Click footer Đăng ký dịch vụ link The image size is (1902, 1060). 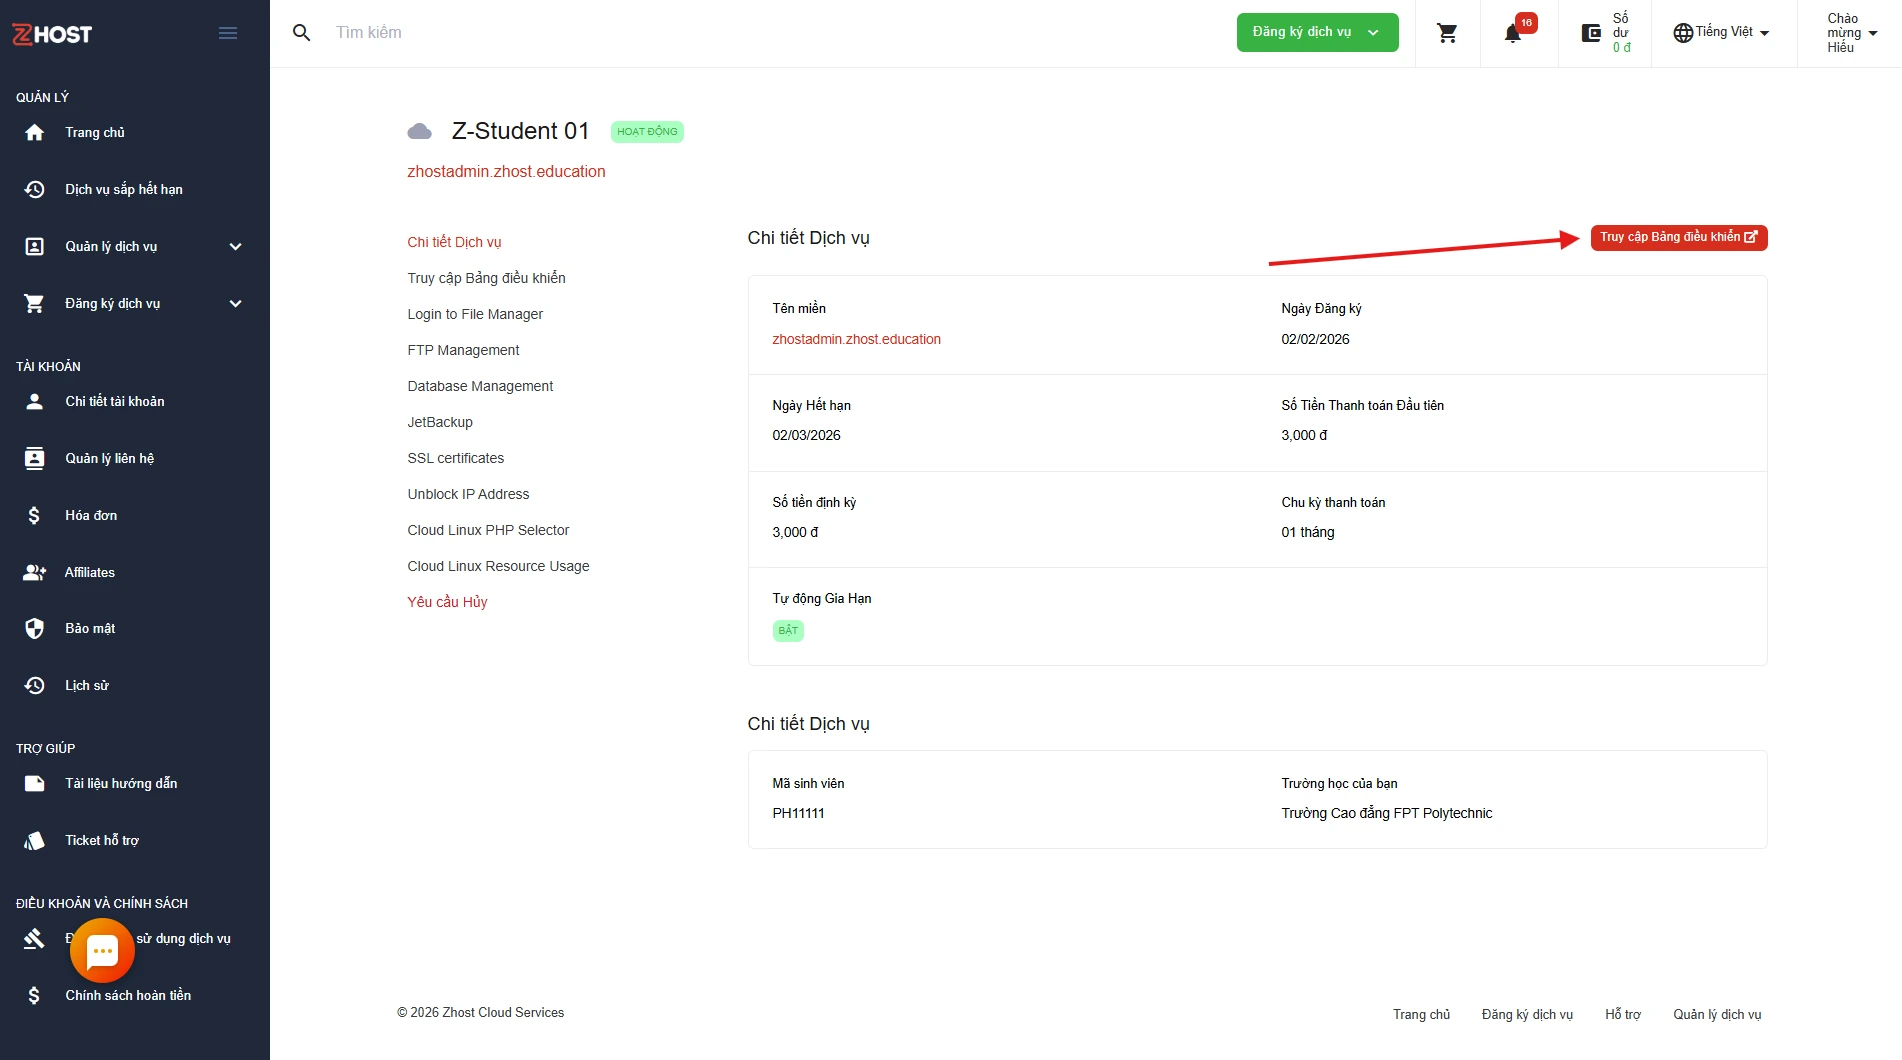click(1527, 1015)
